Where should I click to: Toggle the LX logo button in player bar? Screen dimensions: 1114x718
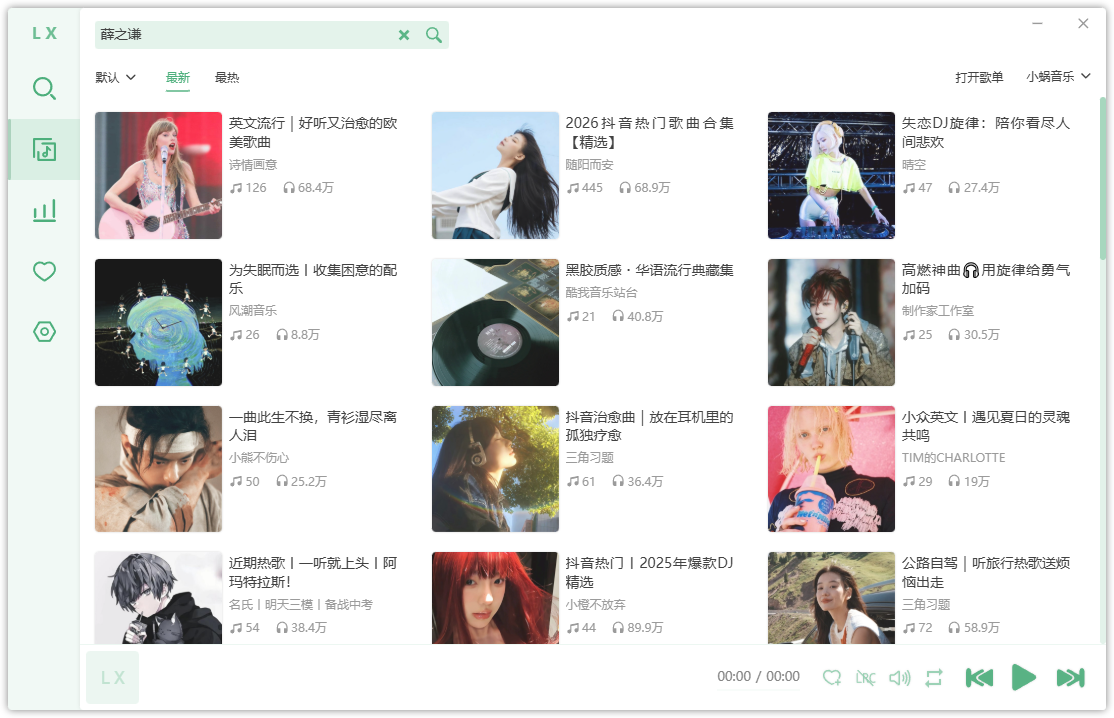112,677
